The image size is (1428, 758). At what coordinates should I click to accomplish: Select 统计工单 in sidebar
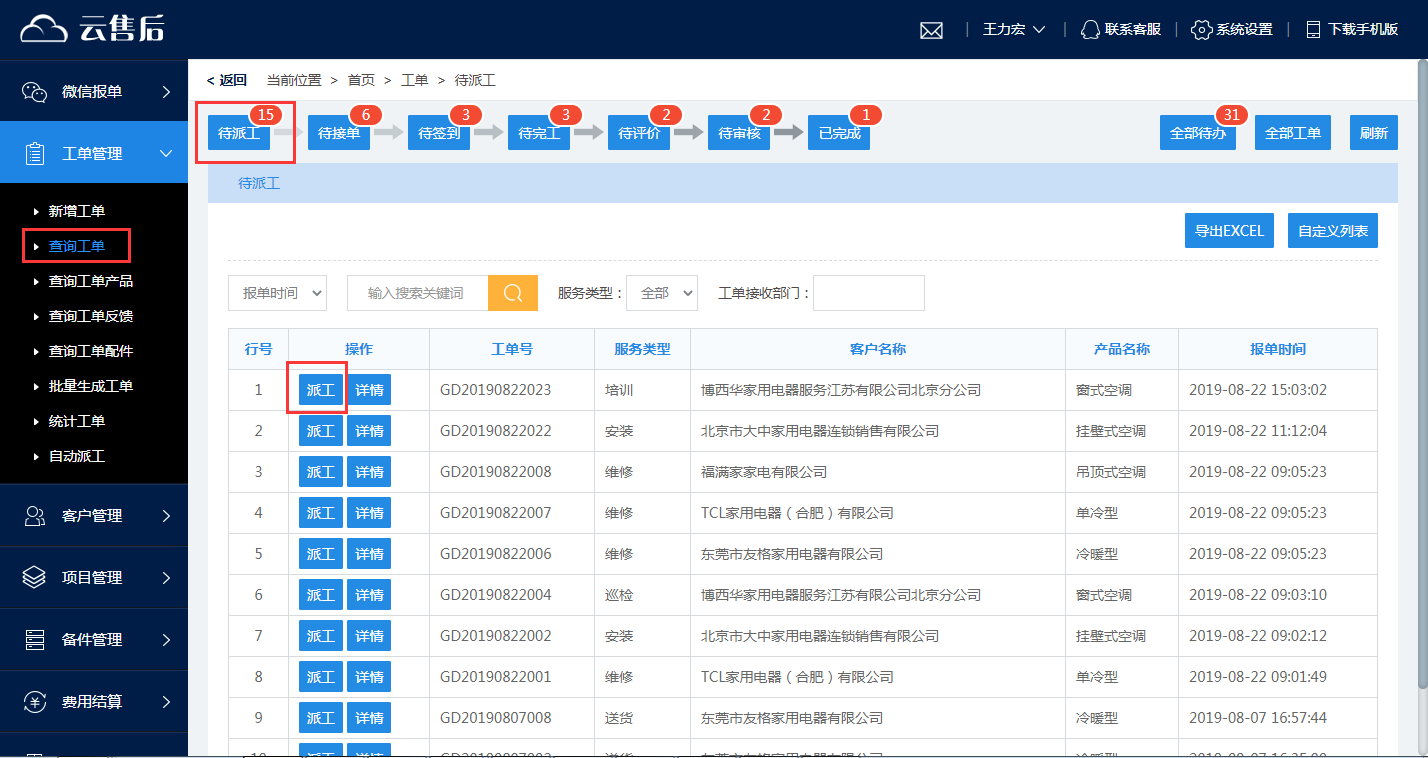point(77,421)
